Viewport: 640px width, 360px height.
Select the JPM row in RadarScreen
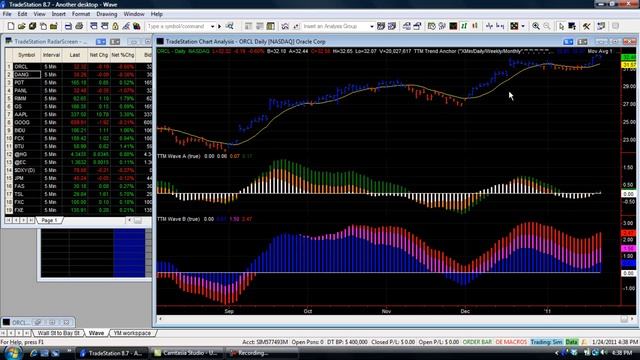[x=78, y=178]
